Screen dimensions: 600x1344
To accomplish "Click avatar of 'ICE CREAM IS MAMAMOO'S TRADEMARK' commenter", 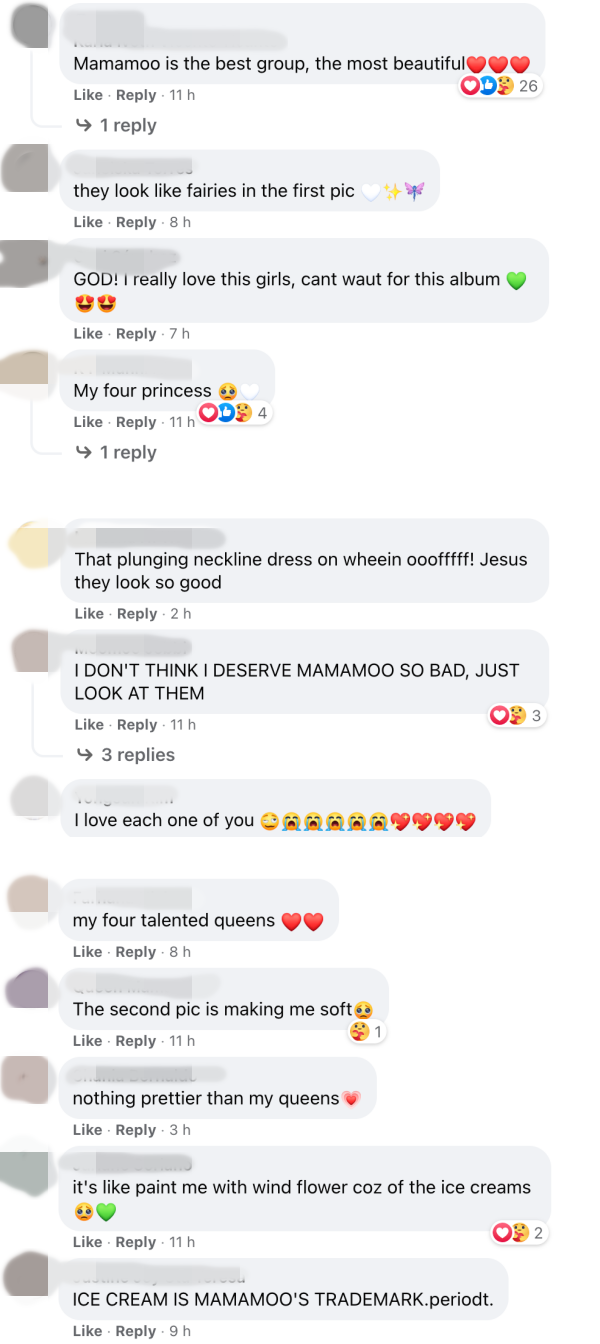I will click(x=25, y=1277).
